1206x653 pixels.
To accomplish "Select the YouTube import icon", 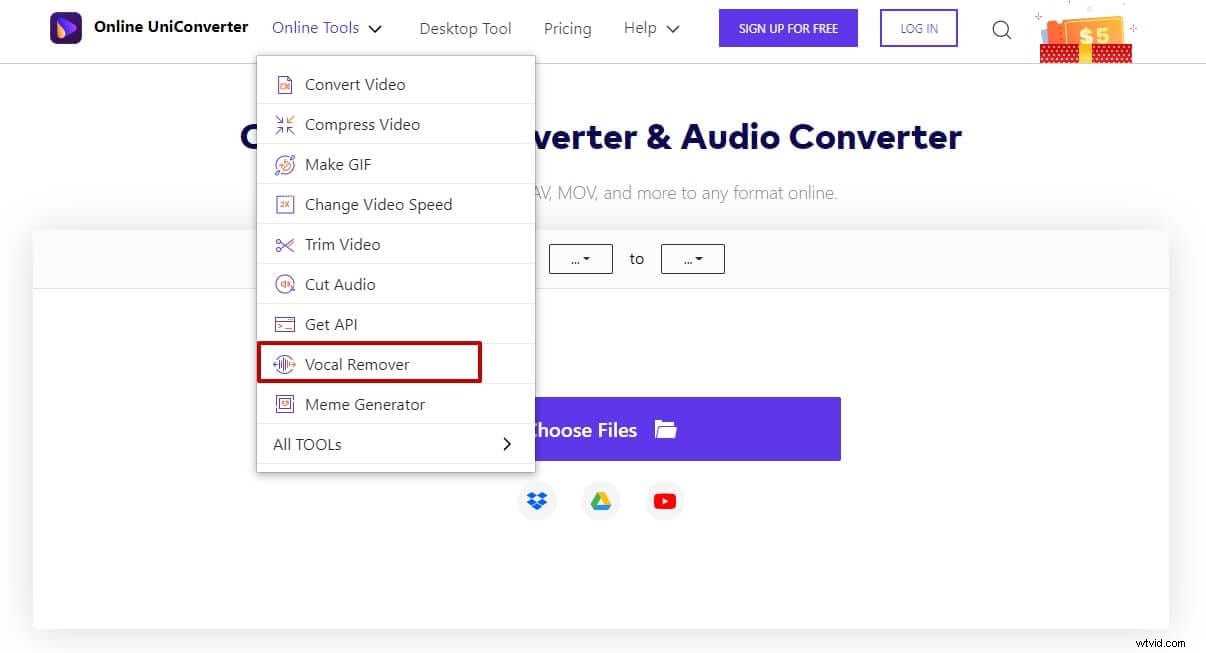I will click(x=665, y=500).
